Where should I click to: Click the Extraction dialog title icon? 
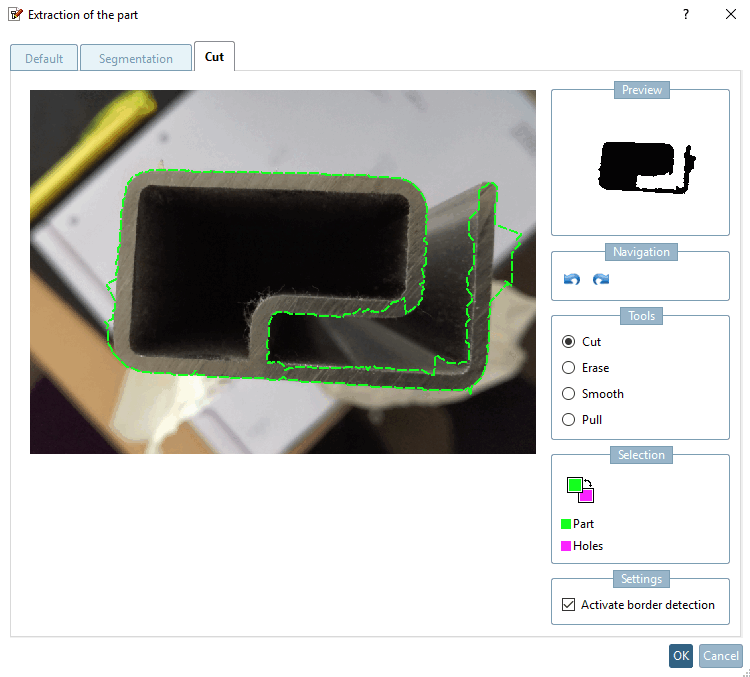(15, 14)
